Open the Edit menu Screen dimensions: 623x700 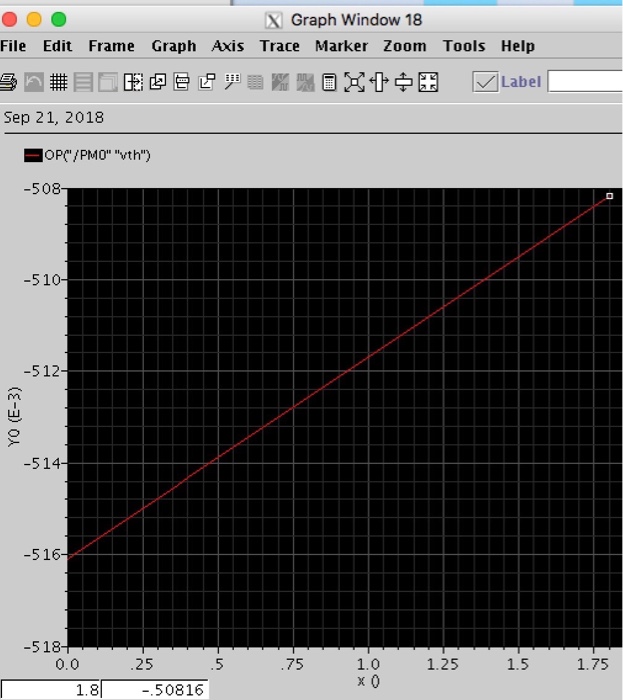57,46
